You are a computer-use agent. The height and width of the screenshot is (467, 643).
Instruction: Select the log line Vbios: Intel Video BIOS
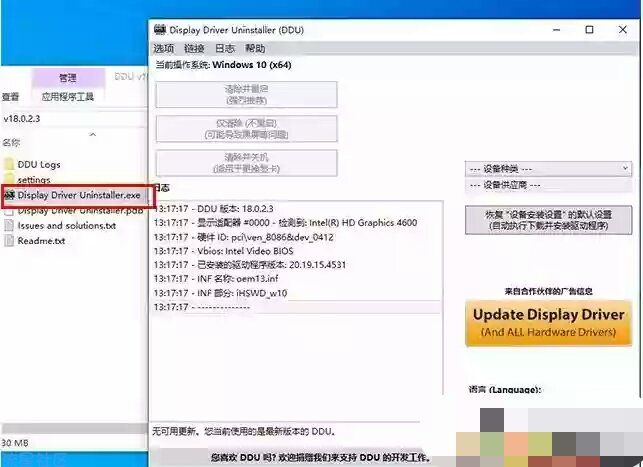223,251
